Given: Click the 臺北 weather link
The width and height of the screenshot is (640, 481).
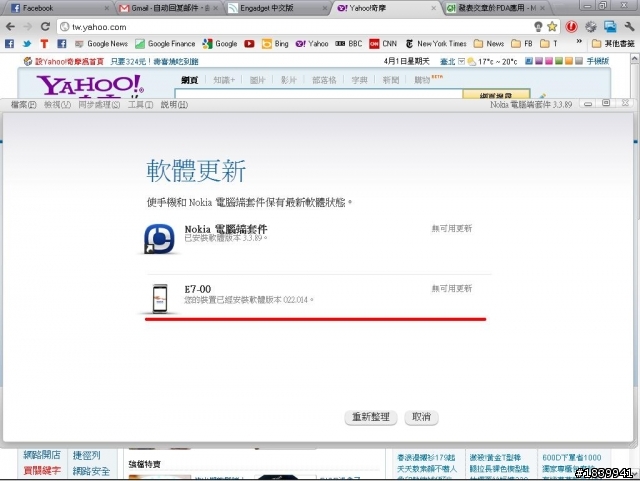Looking at the screenshot, I should [448, 62].
